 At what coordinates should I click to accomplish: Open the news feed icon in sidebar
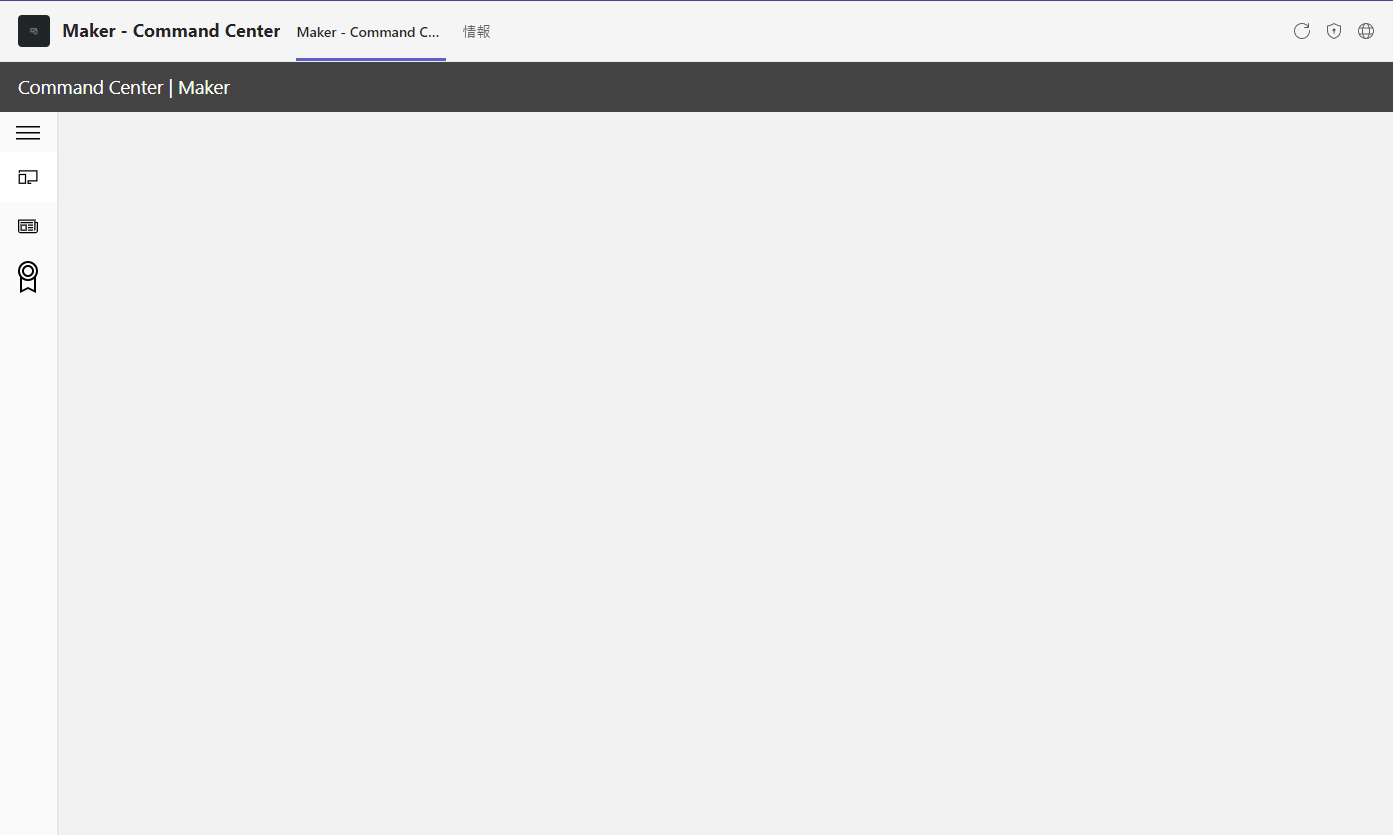pyautogui.click(x=28, y=227)
